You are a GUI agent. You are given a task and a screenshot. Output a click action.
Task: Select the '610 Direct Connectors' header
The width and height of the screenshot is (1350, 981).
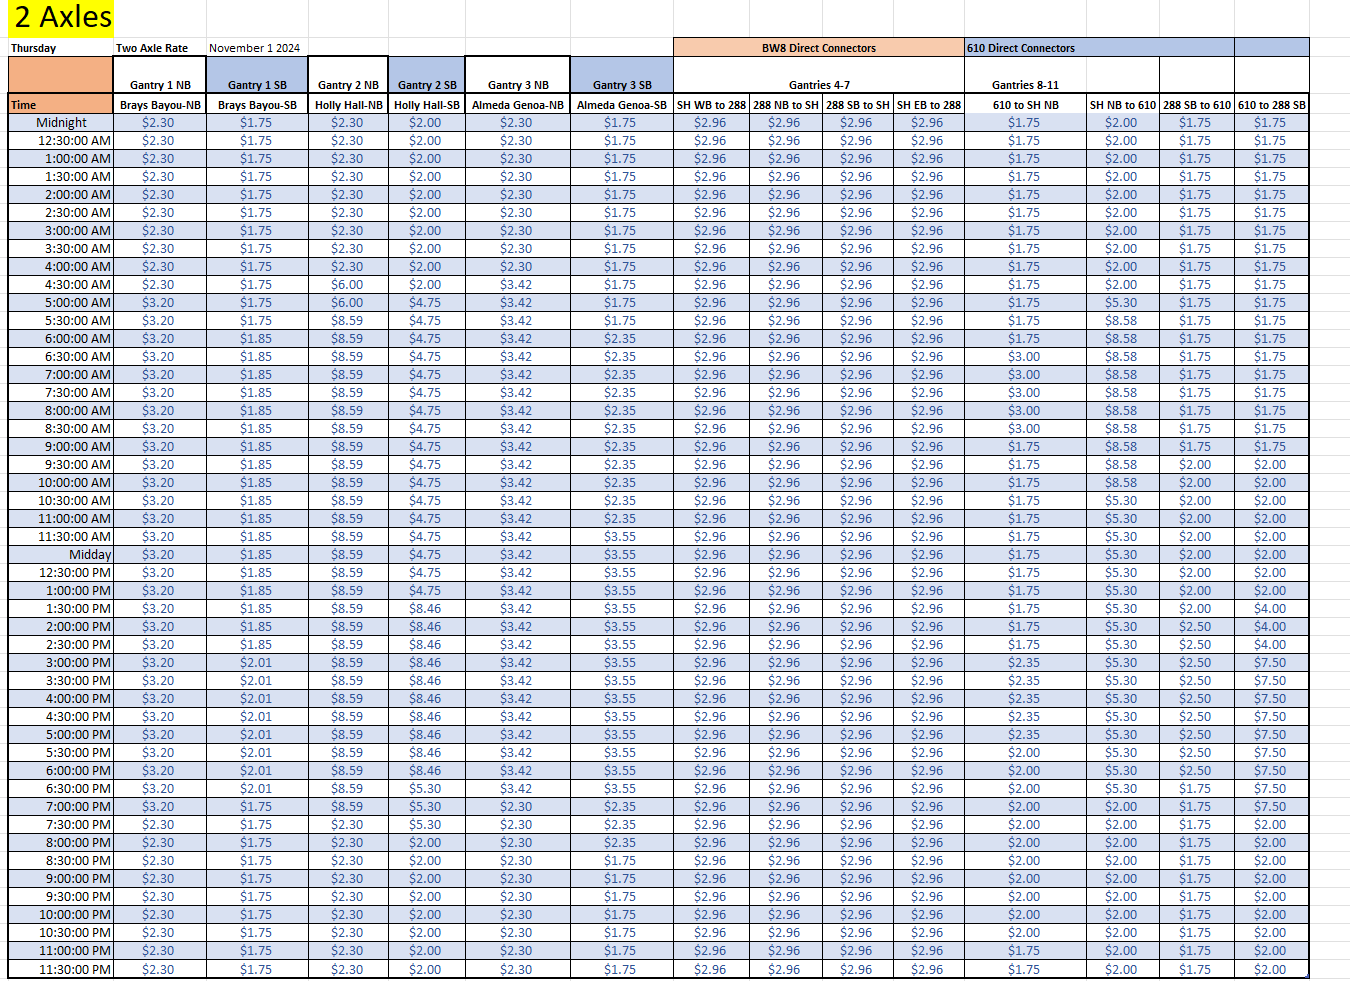1100,48
